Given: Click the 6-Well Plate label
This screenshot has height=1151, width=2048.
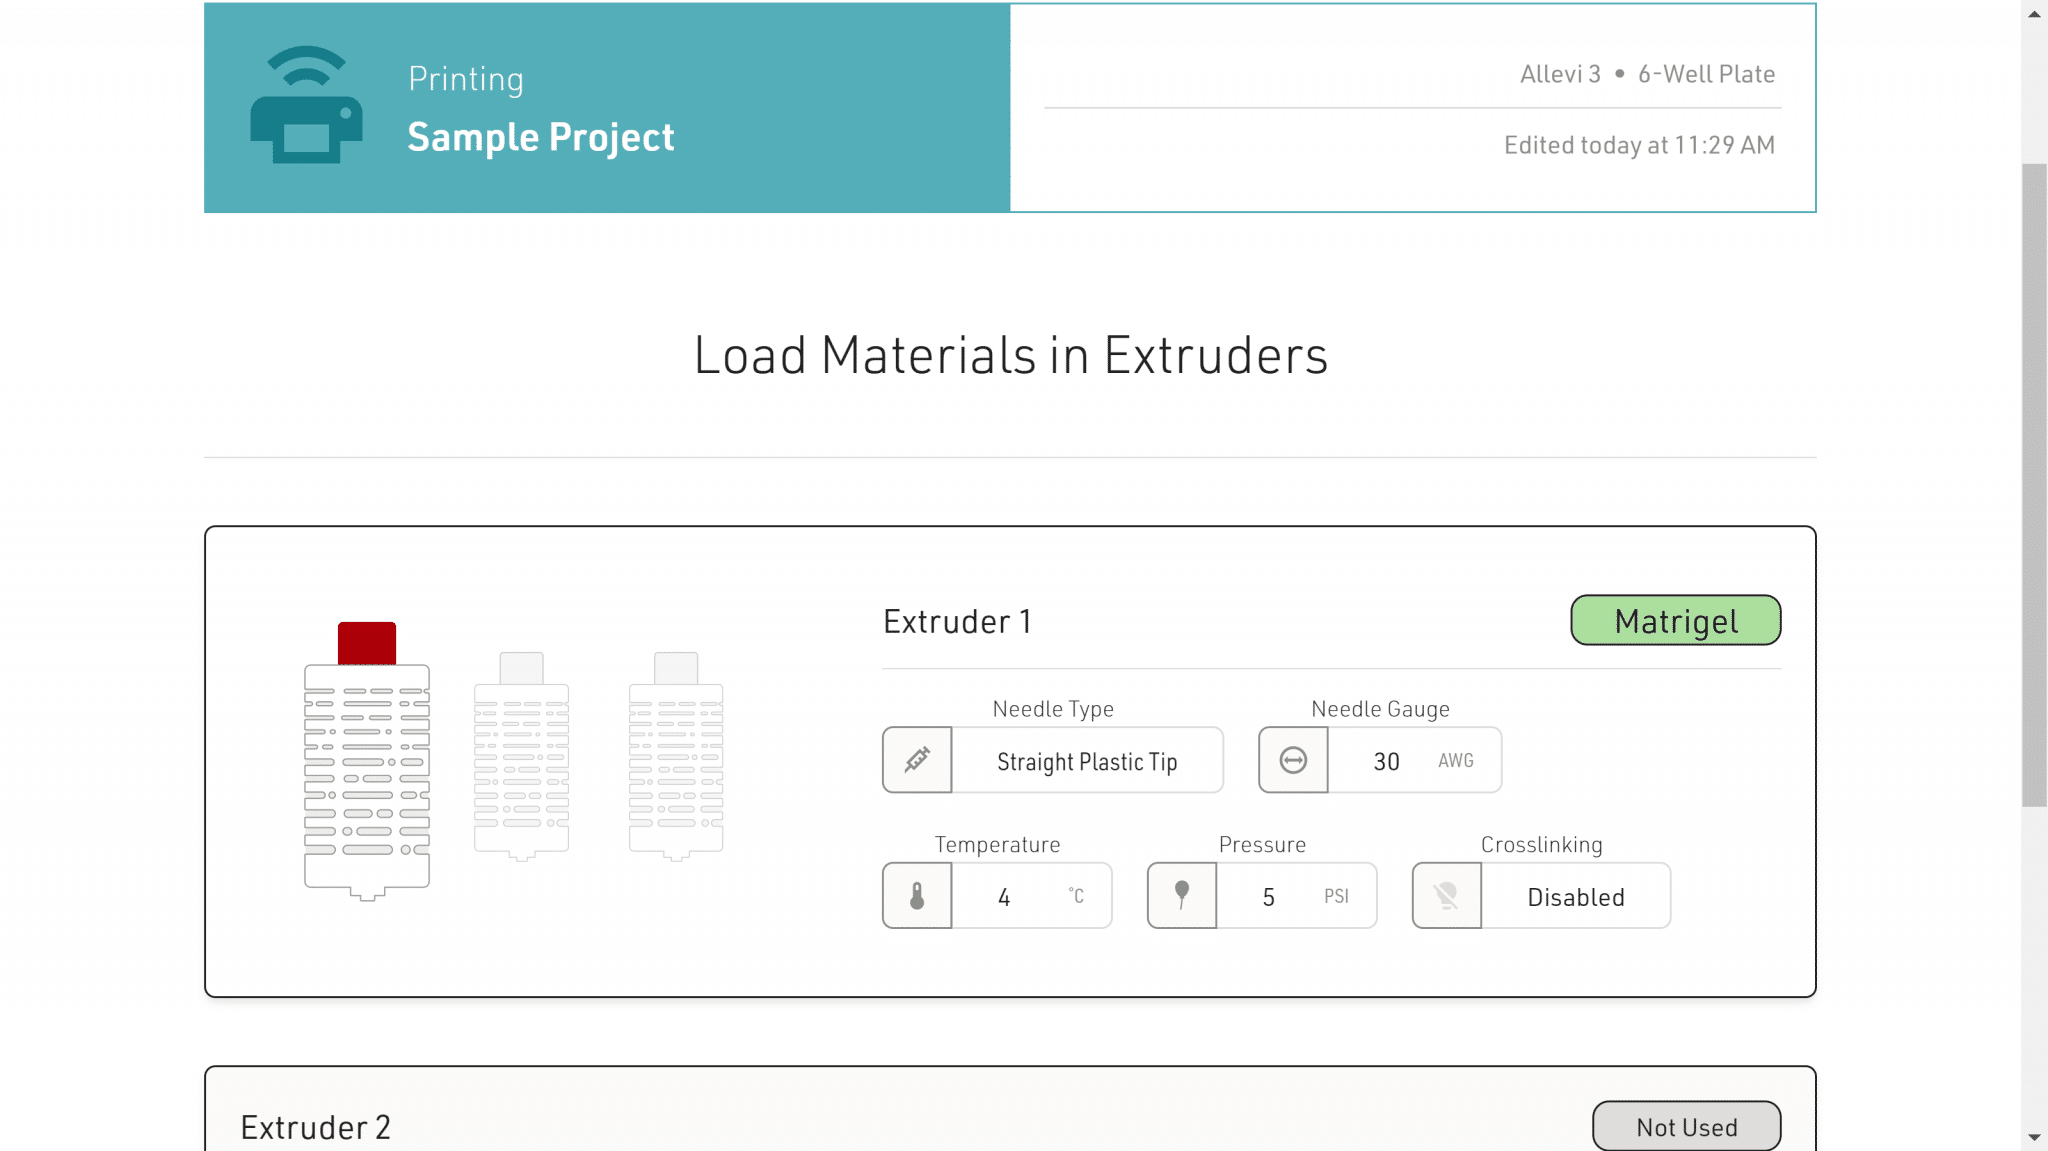Looking at the screenshot, I should tap(1706, 74).
